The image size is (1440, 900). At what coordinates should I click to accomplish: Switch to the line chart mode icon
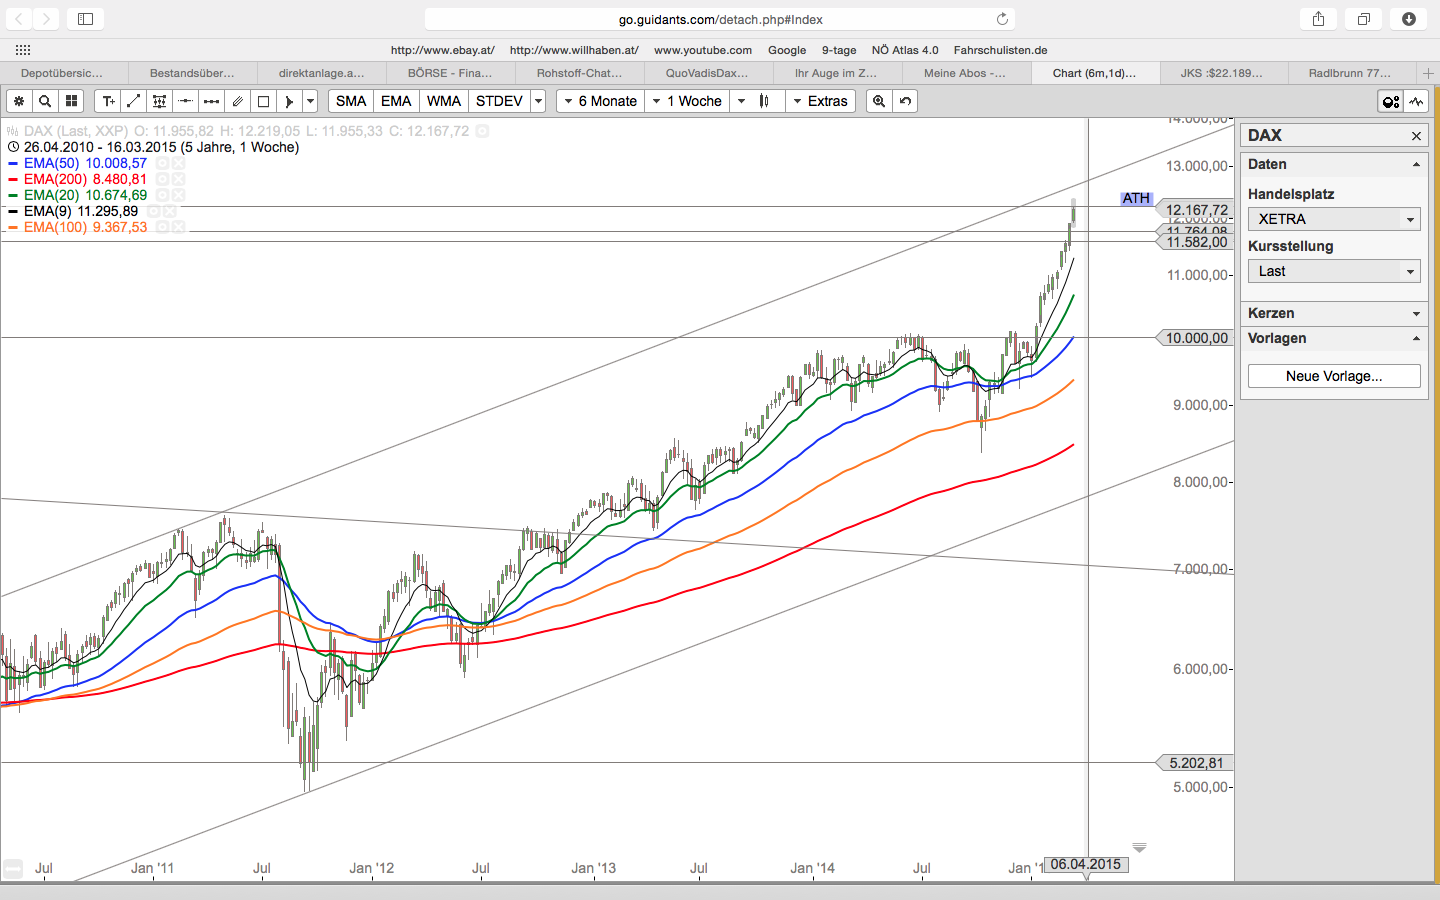click(1417, 101)
